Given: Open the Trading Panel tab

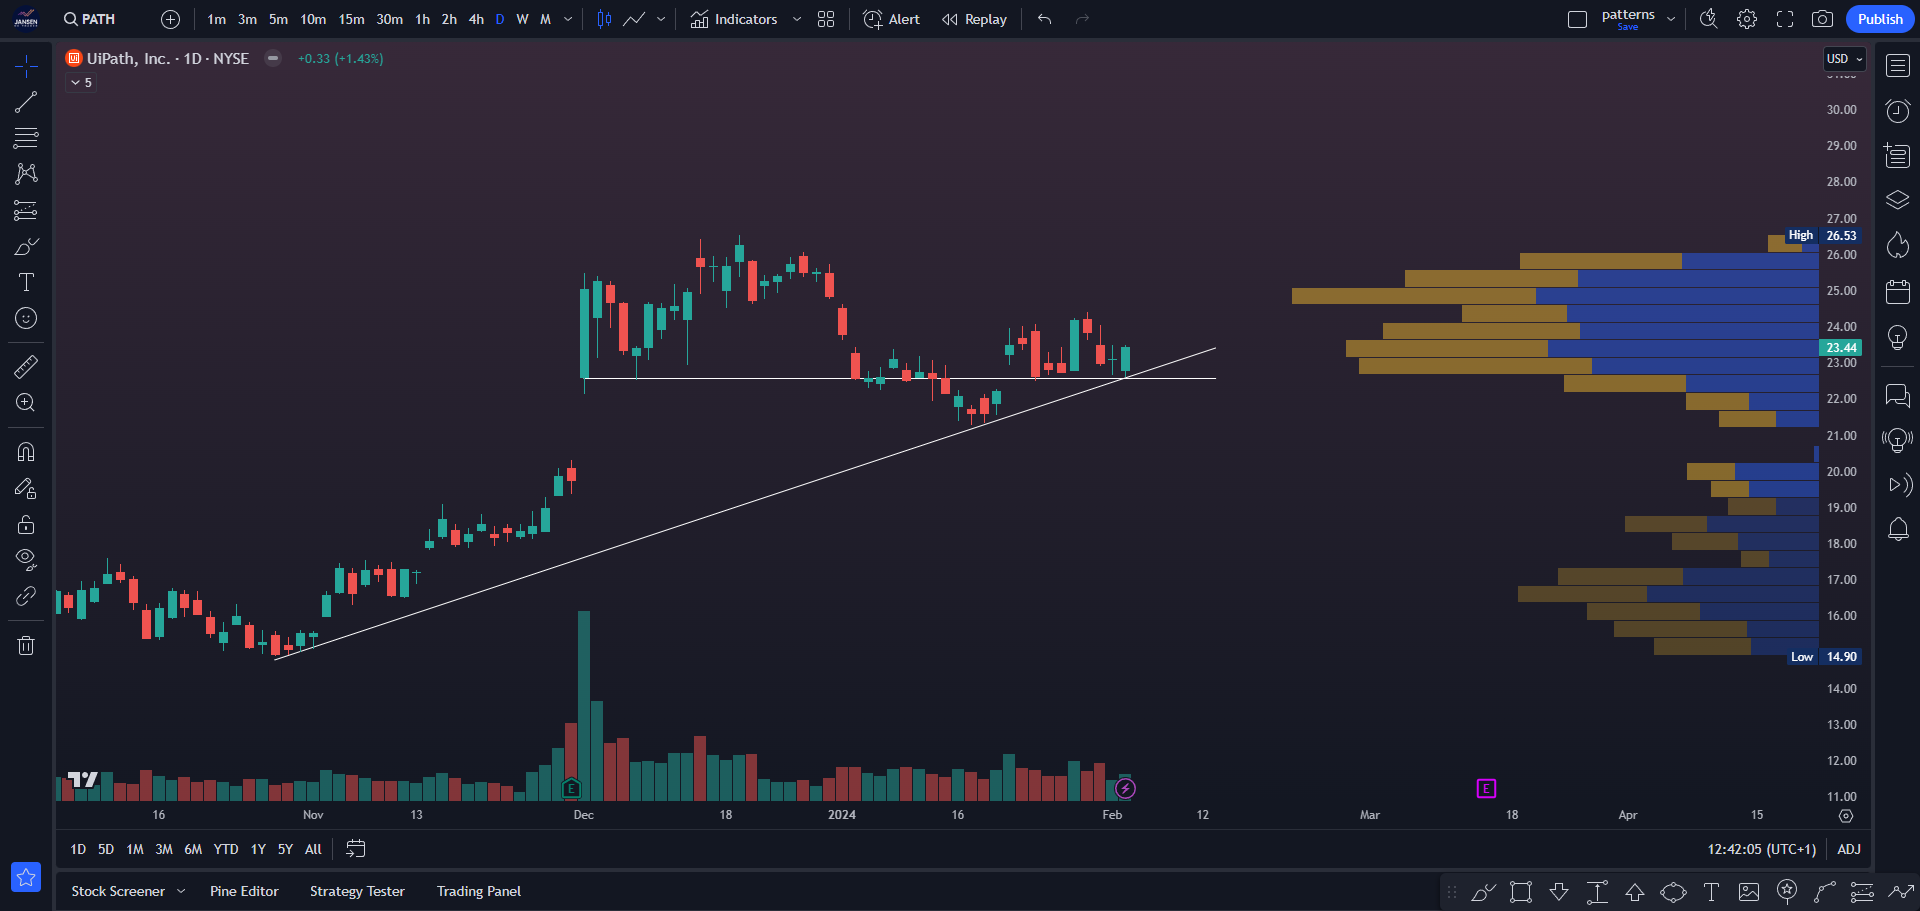Looking at the screenshot, I should pos(479,891).
